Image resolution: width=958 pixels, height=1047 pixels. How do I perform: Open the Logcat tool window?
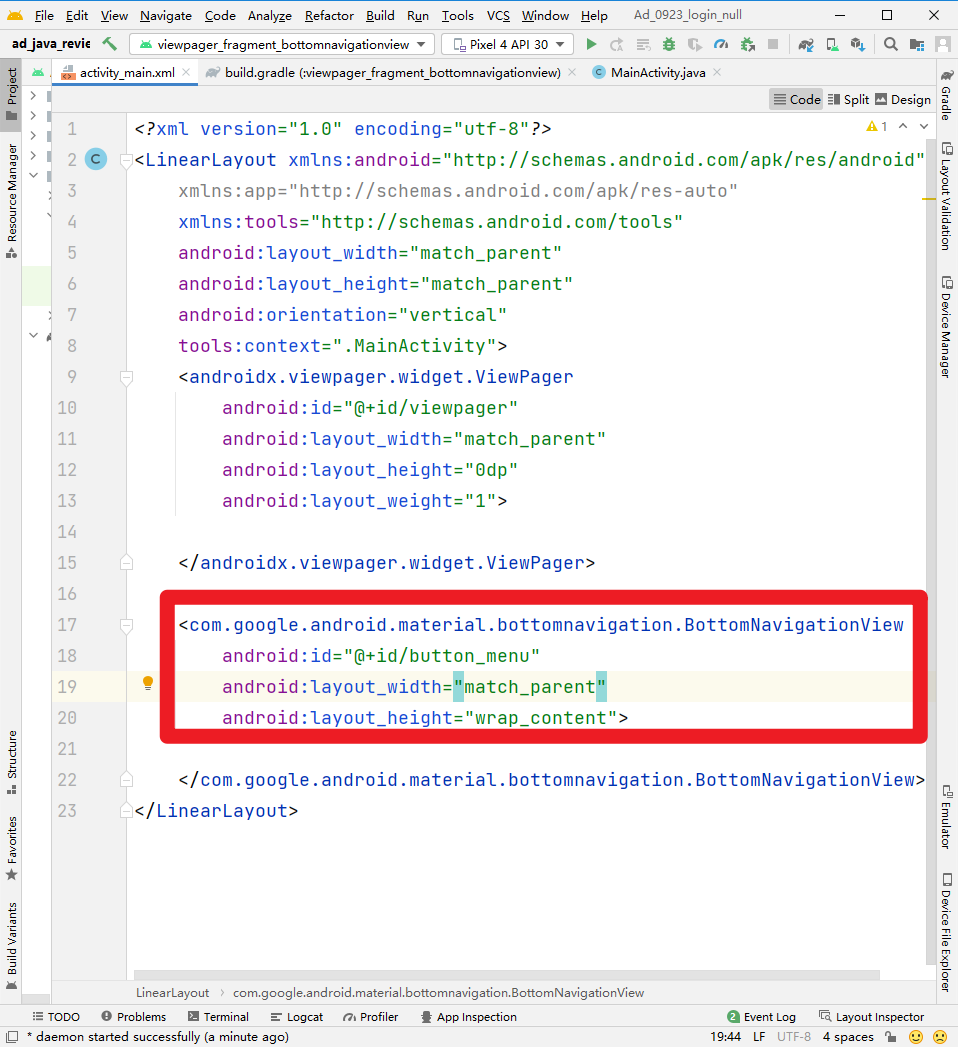[x=297, y=1016]
